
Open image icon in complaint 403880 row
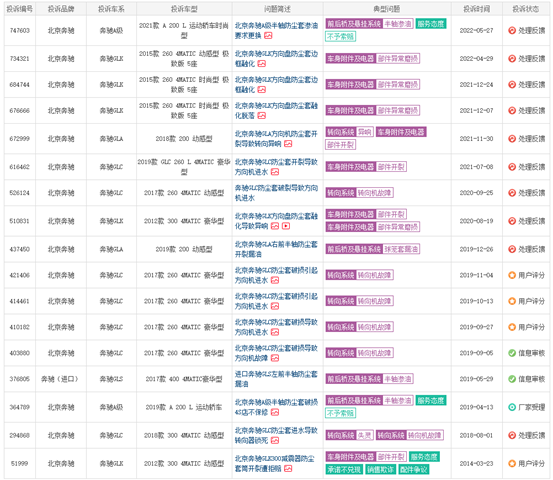pos(275,358)
